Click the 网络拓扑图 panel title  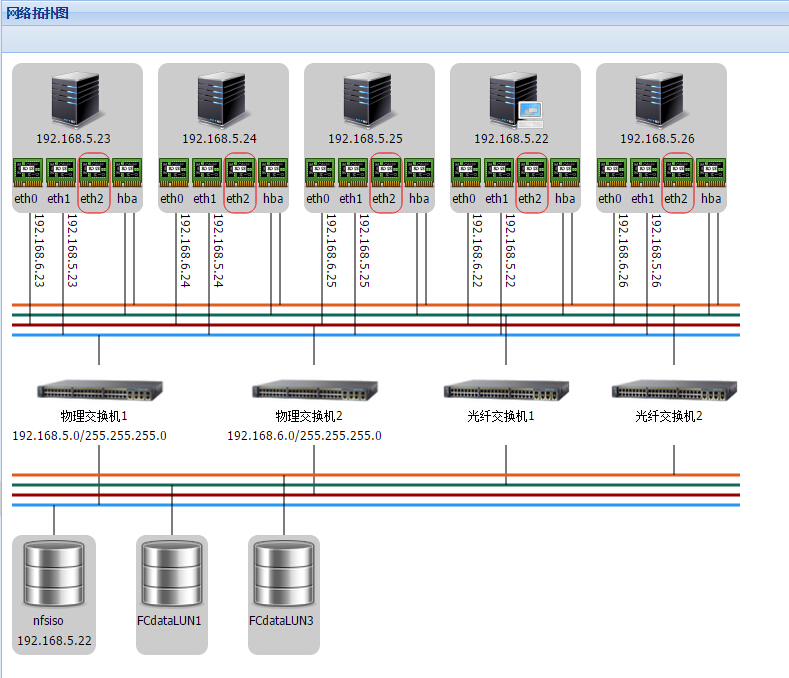coord(38,13)
